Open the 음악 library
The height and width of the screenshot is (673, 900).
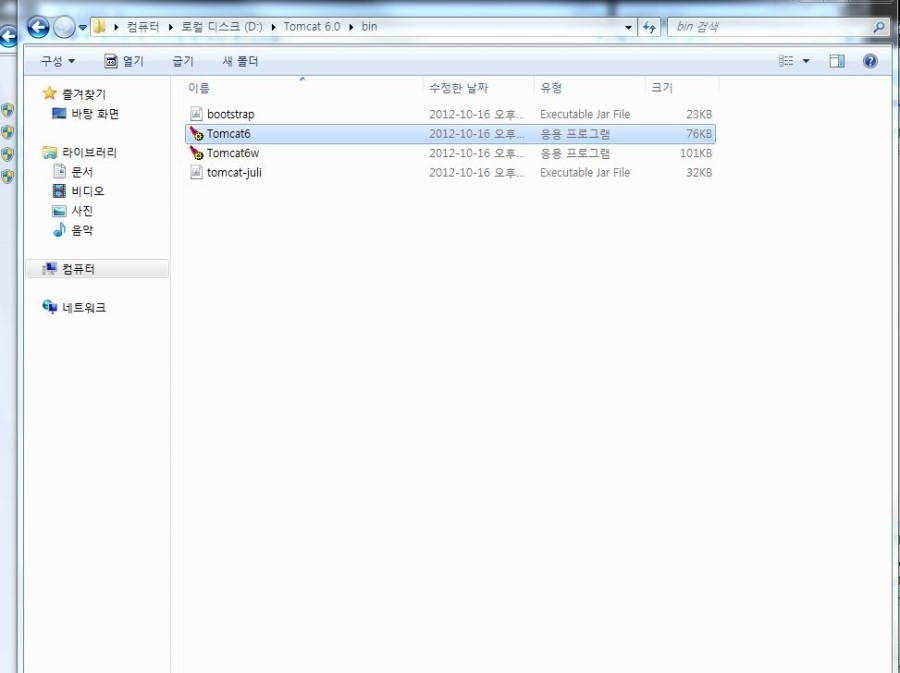(82, 230)
